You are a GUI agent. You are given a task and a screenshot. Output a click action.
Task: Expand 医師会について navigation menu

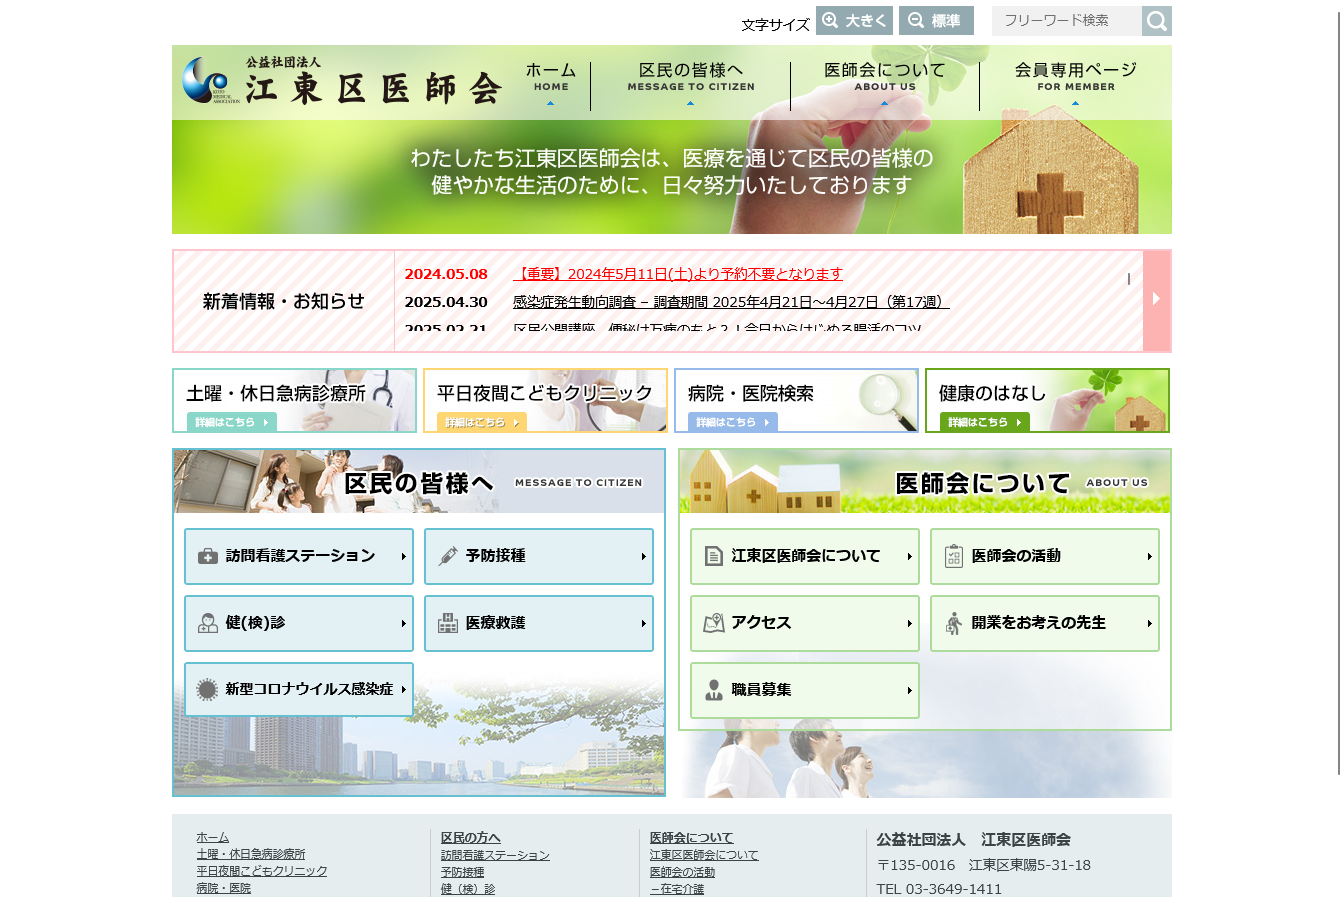click(884, 78)
